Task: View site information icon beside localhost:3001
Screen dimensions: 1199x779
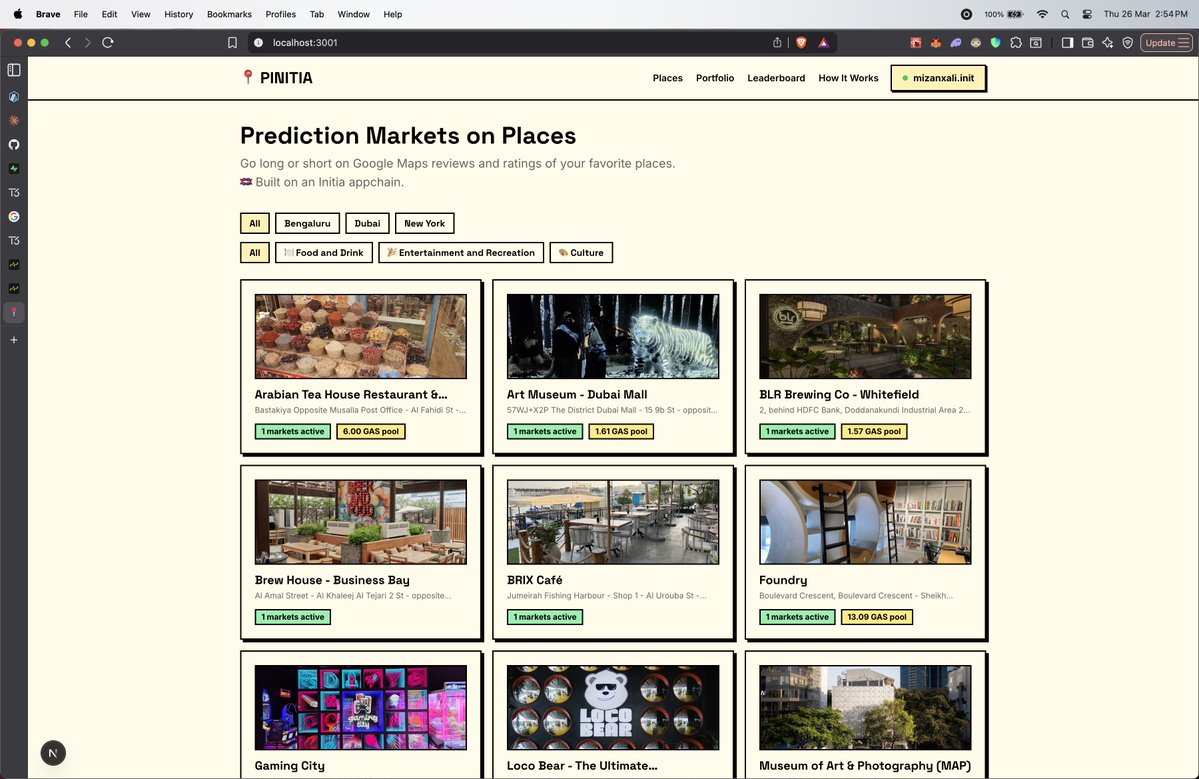Action: (258, 43)
